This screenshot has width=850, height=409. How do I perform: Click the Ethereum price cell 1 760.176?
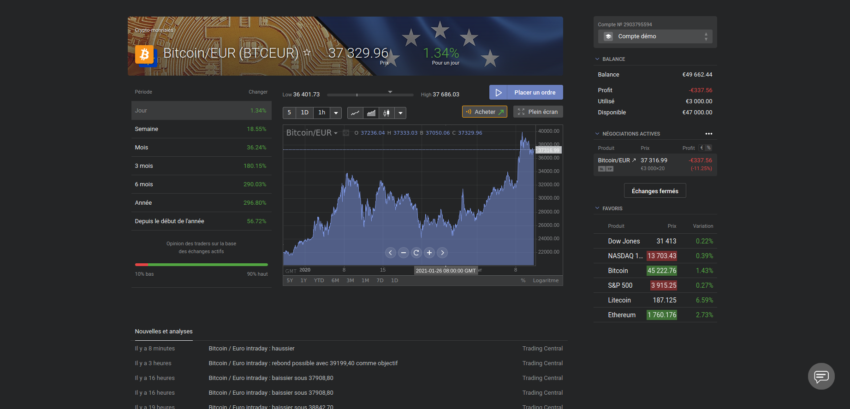pos(661,315)
